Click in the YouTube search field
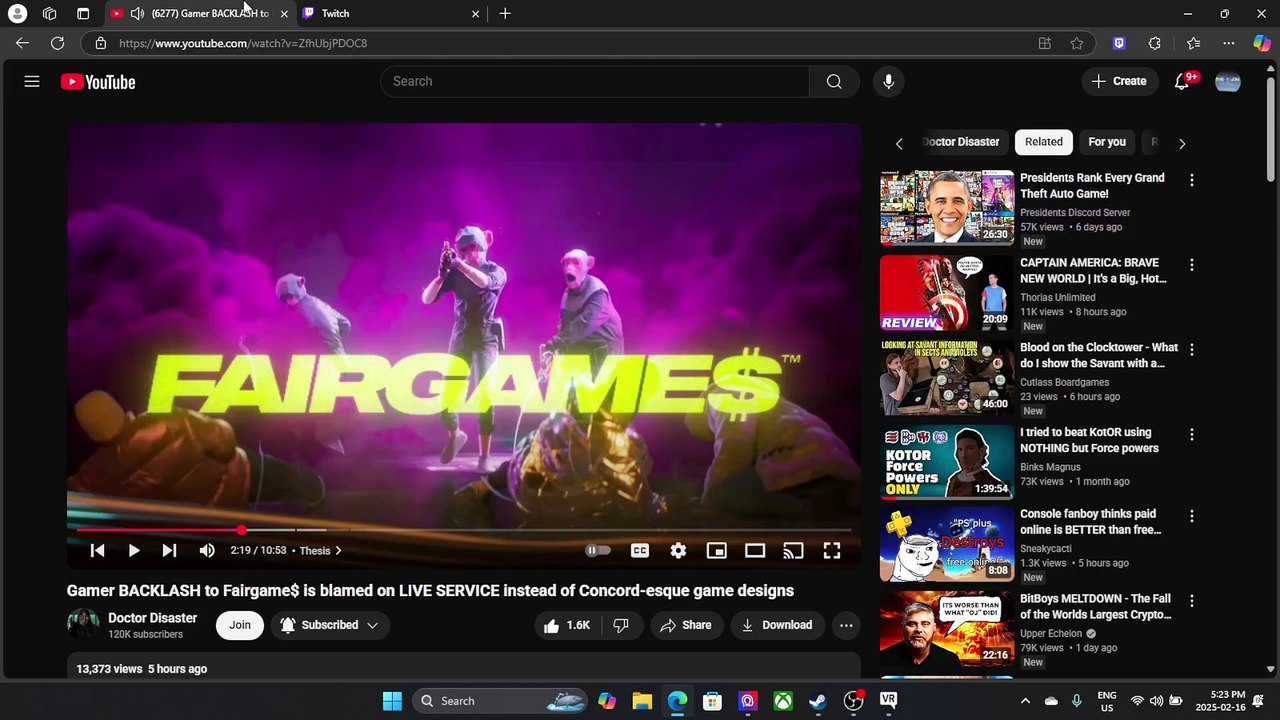The height and width of the screenshot is (720, 1280). click(595, 81)
